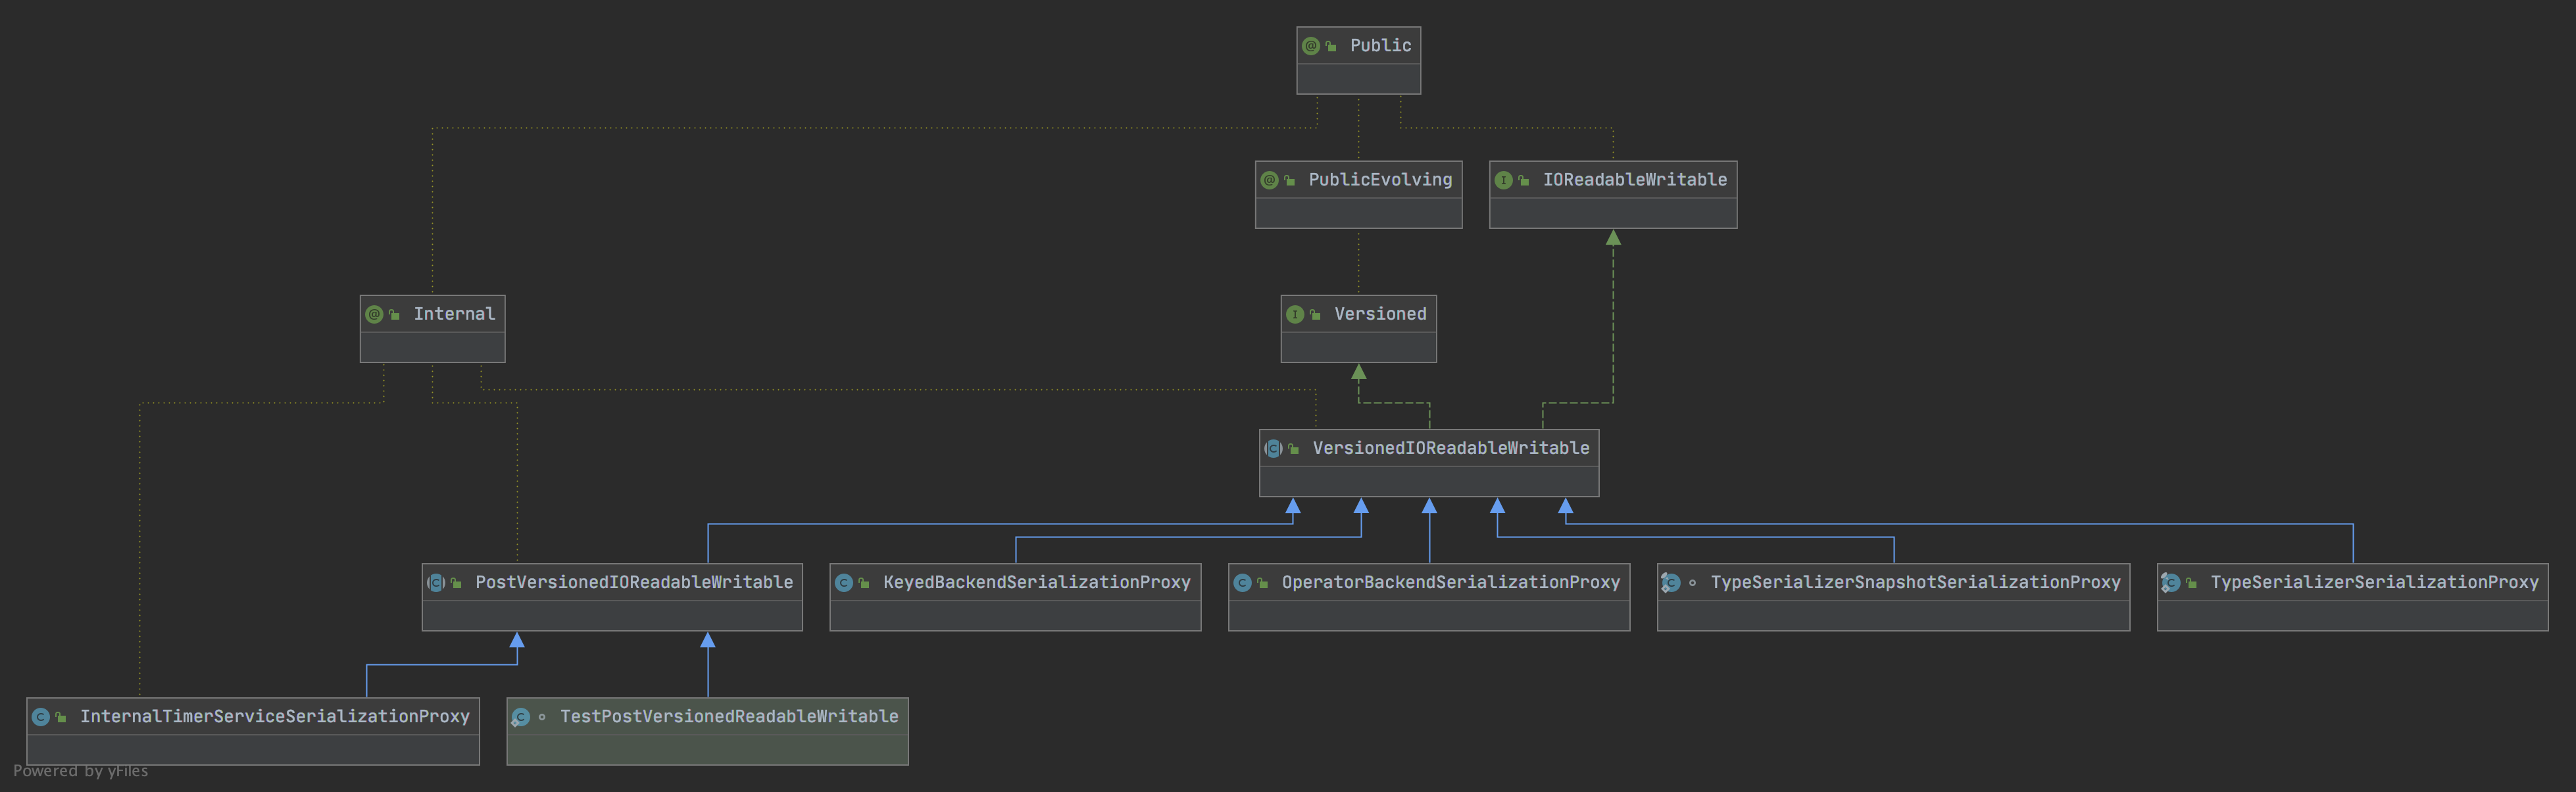This screenshot has height=792, width=2576.
Task: Select the TypeSerializerSerializationProxy node label
Action: (2374, 582)
